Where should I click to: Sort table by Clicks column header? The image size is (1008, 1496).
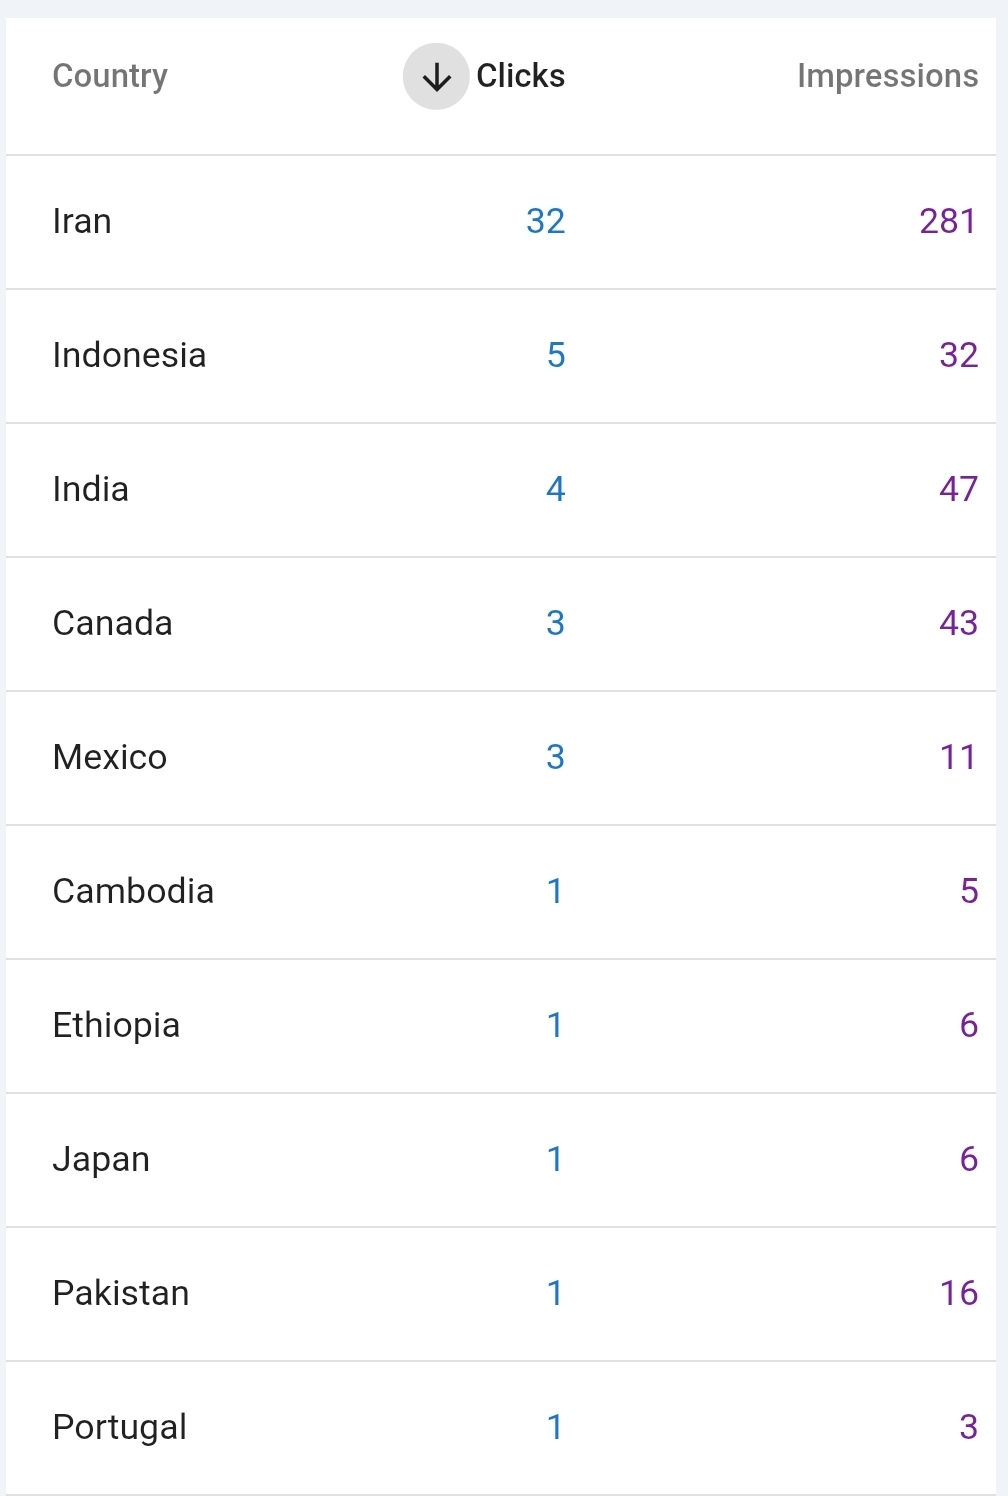(520, 76)
